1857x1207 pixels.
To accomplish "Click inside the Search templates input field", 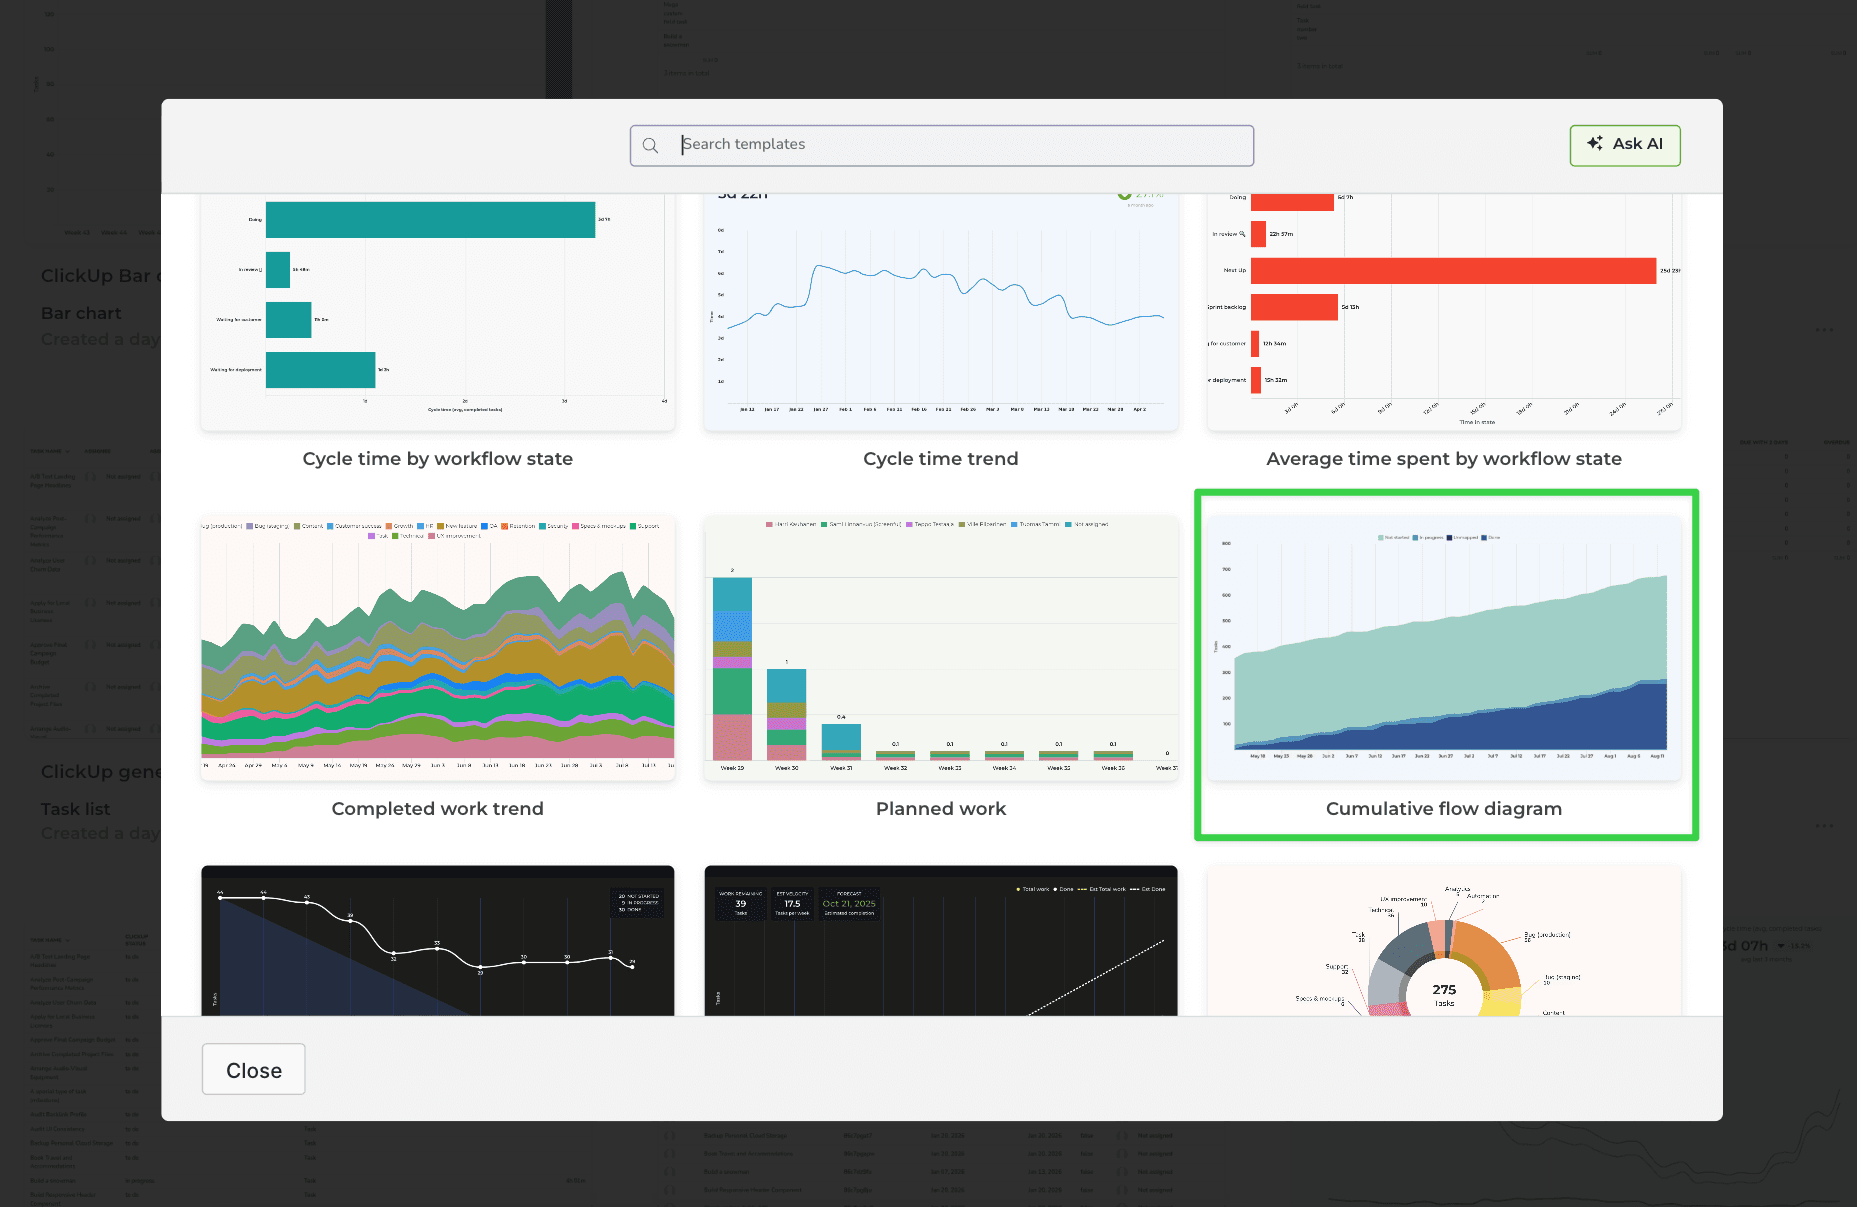I will (x=940, y=145).
